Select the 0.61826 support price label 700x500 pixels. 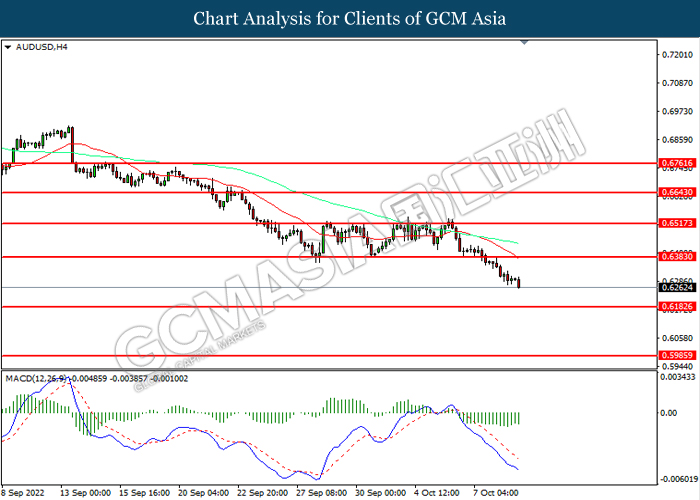pyautogui.click(x=677, y=306)
